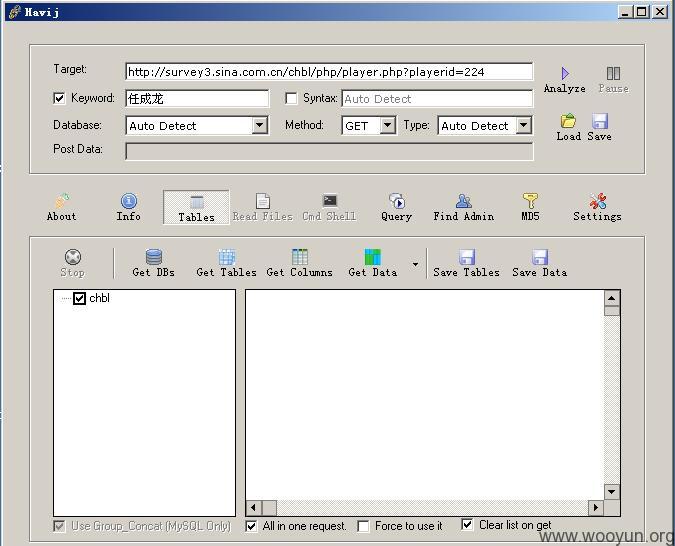
Task: Fetch databases with Get DBs
Action: coord(154,263)
